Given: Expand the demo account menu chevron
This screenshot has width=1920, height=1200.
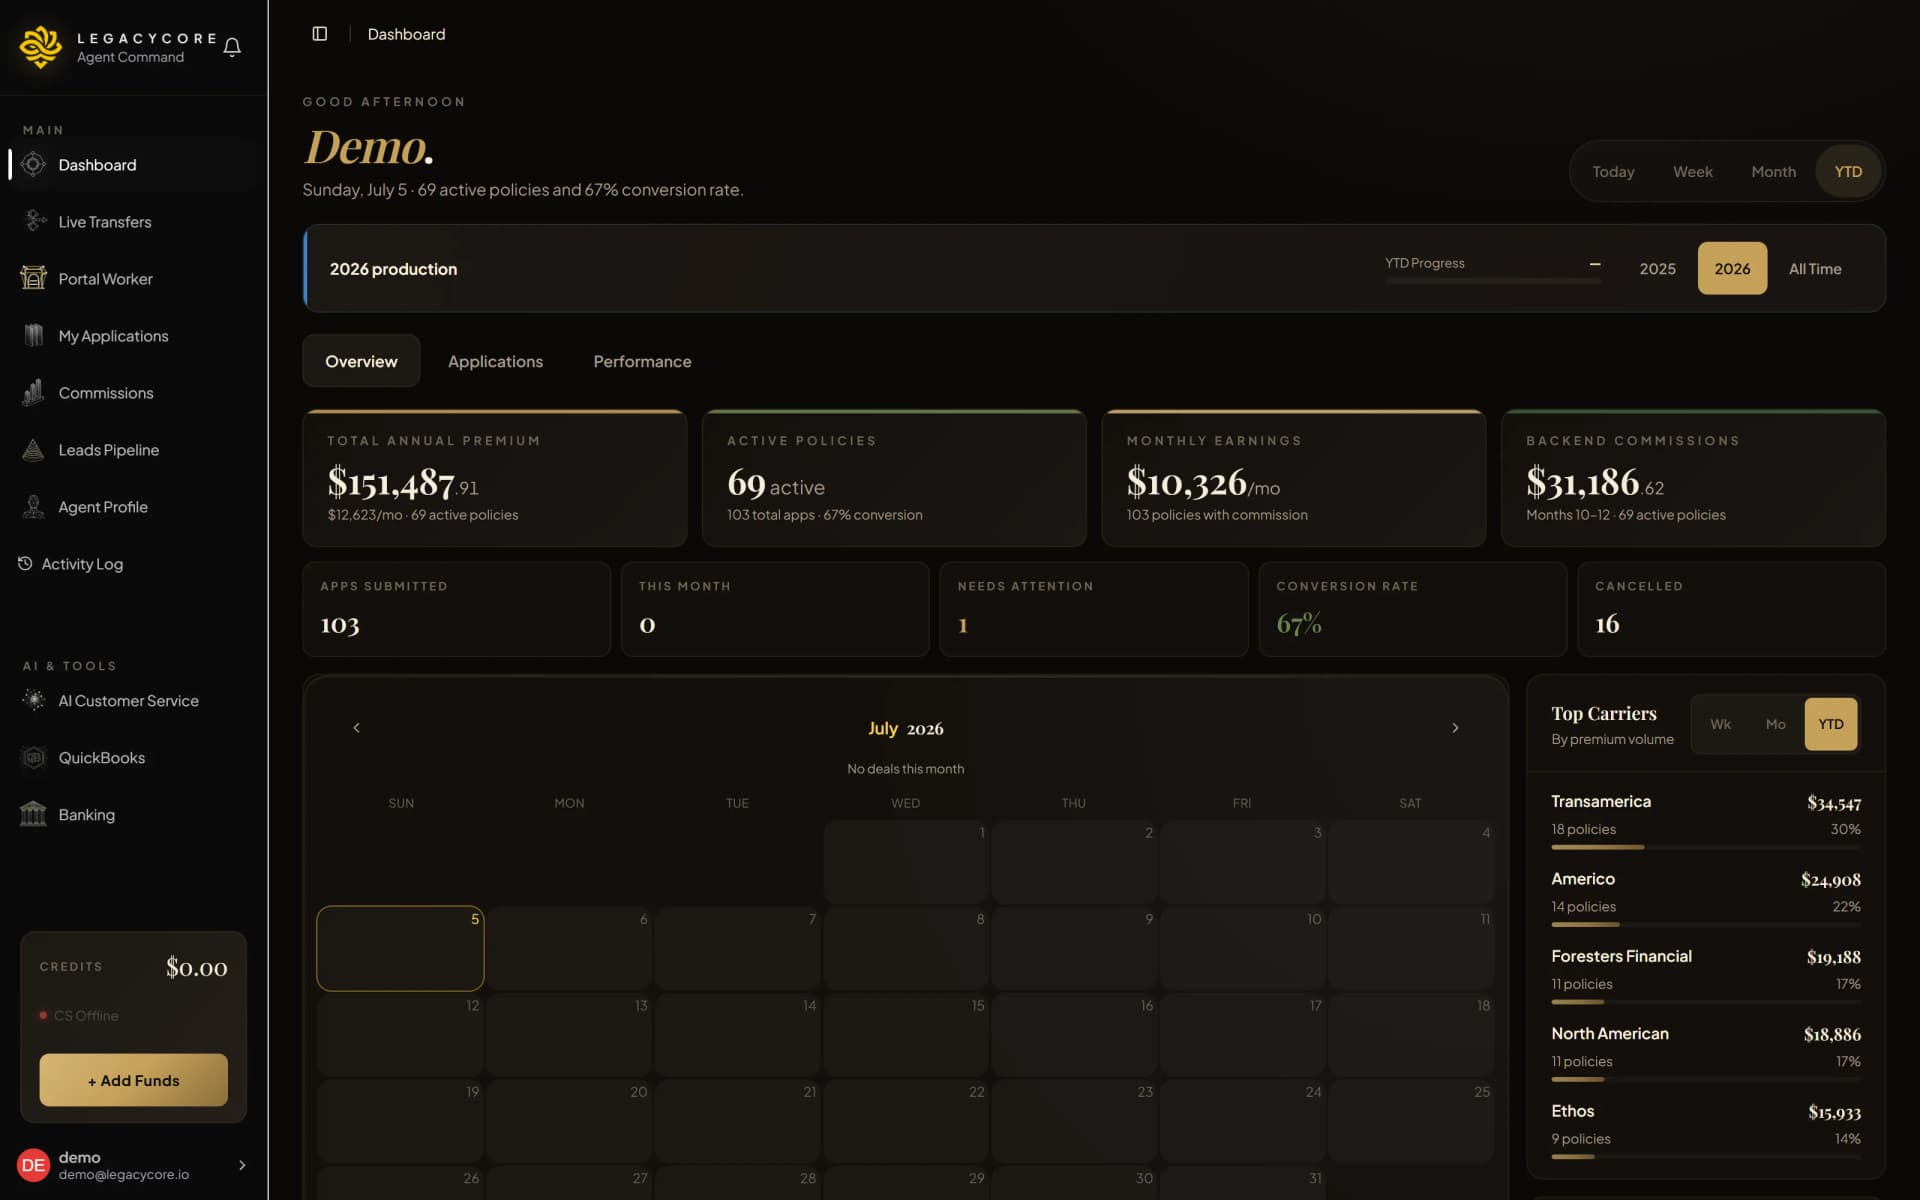Looking at the screenshot, I should pos(242,1165).
